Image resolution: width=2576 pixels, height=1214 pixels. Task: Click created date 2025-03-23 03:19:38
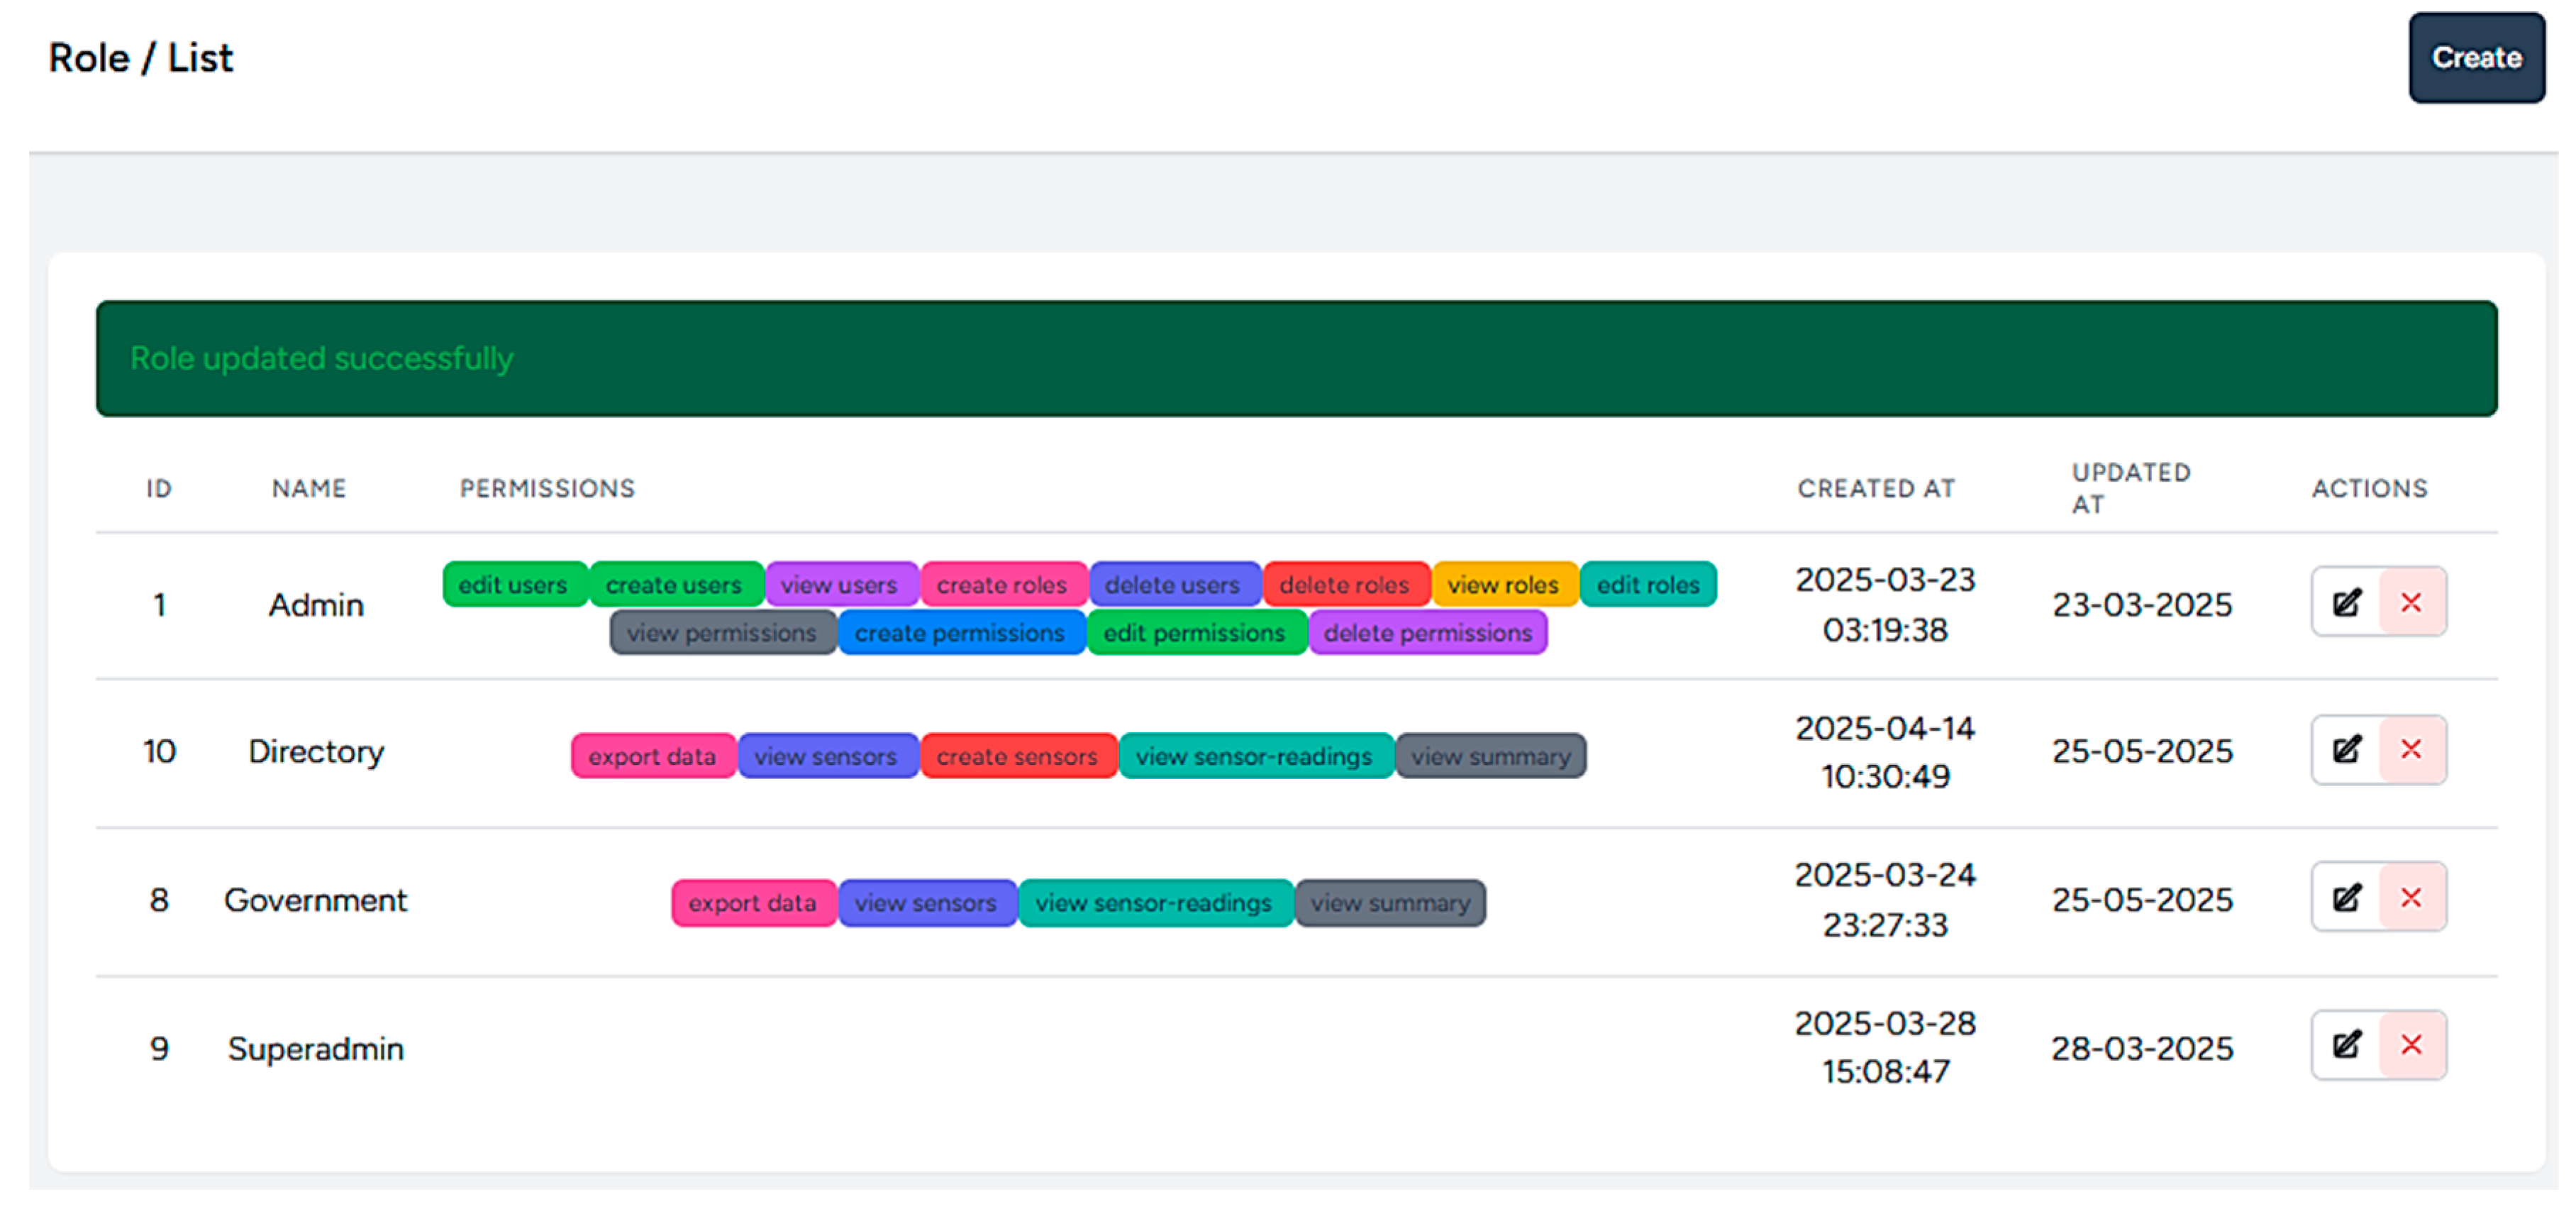pos(1885,605)
